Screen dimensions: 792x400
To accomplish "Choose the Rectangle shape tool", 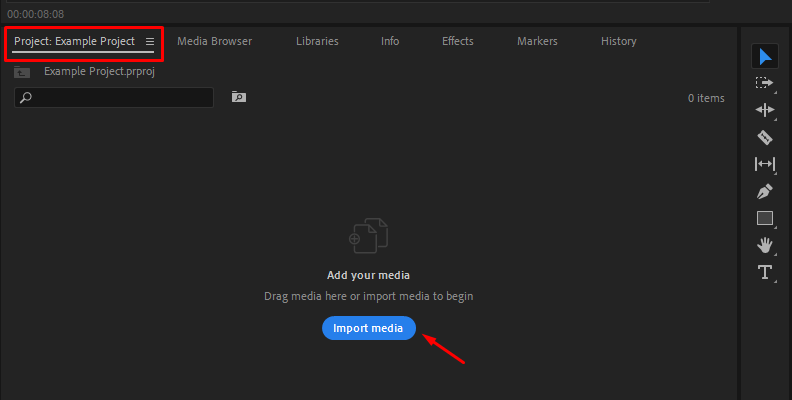I will [x=765, y=218].
